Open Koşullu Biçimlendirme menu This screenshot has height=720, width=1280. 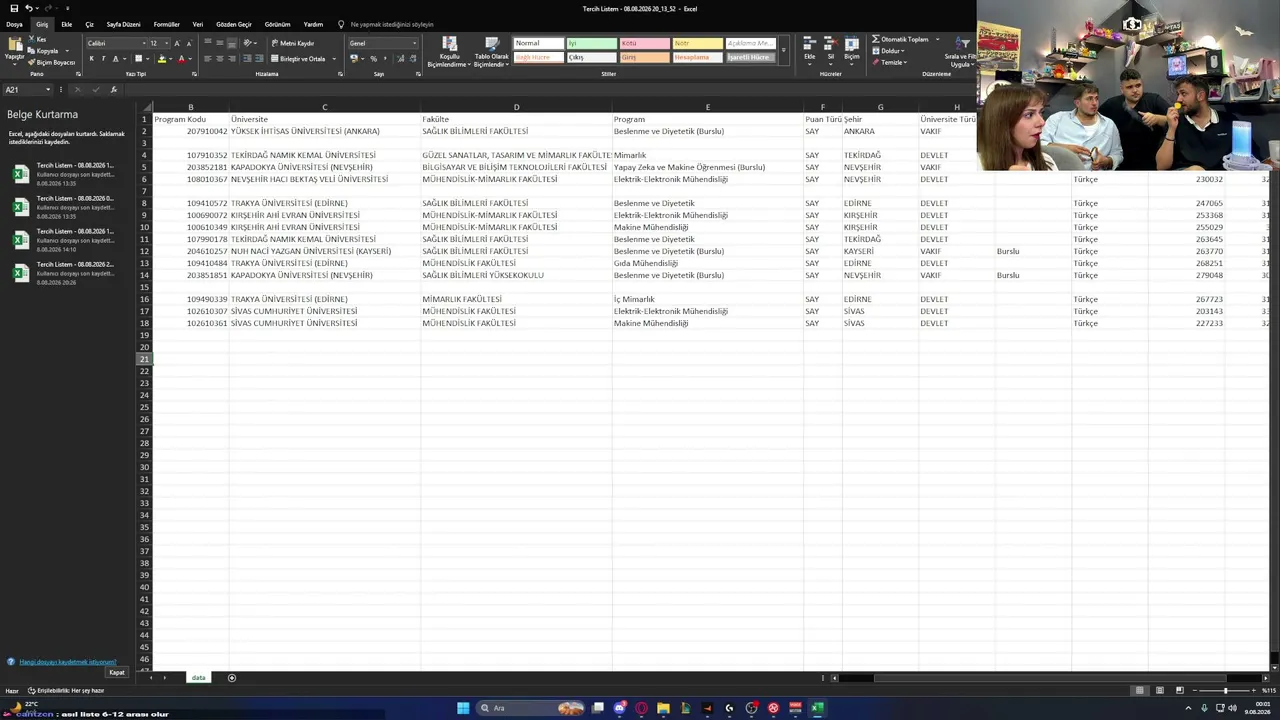[x=448, y=52]
